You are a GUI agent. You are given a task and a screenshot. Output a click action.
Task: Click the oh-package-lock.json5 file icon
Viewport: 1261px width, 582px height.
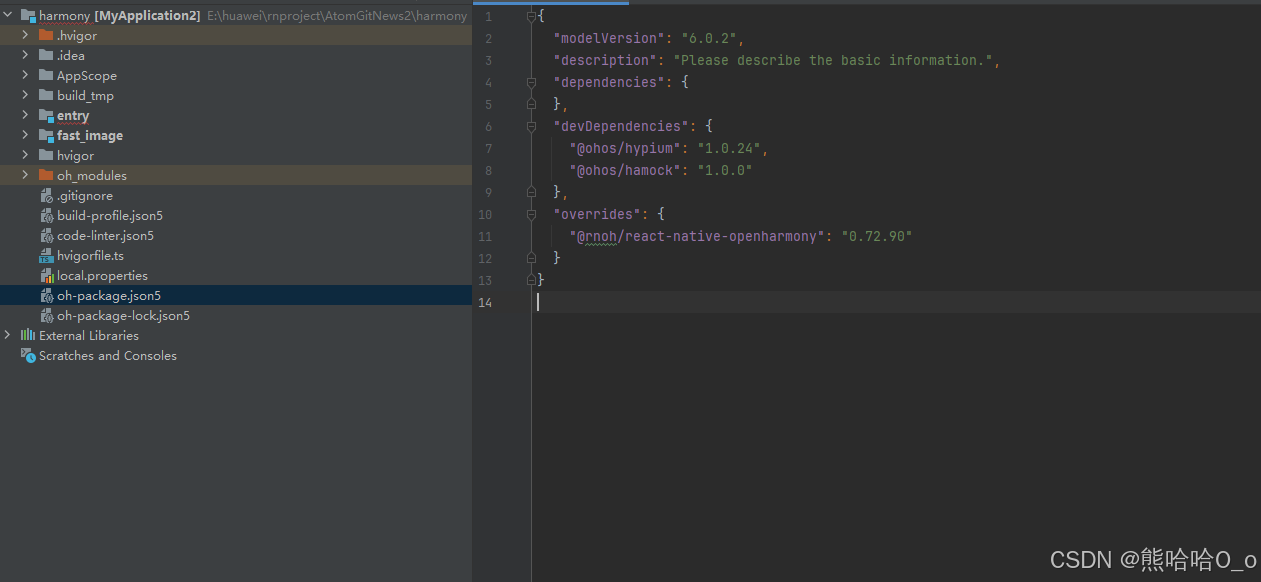47,315
